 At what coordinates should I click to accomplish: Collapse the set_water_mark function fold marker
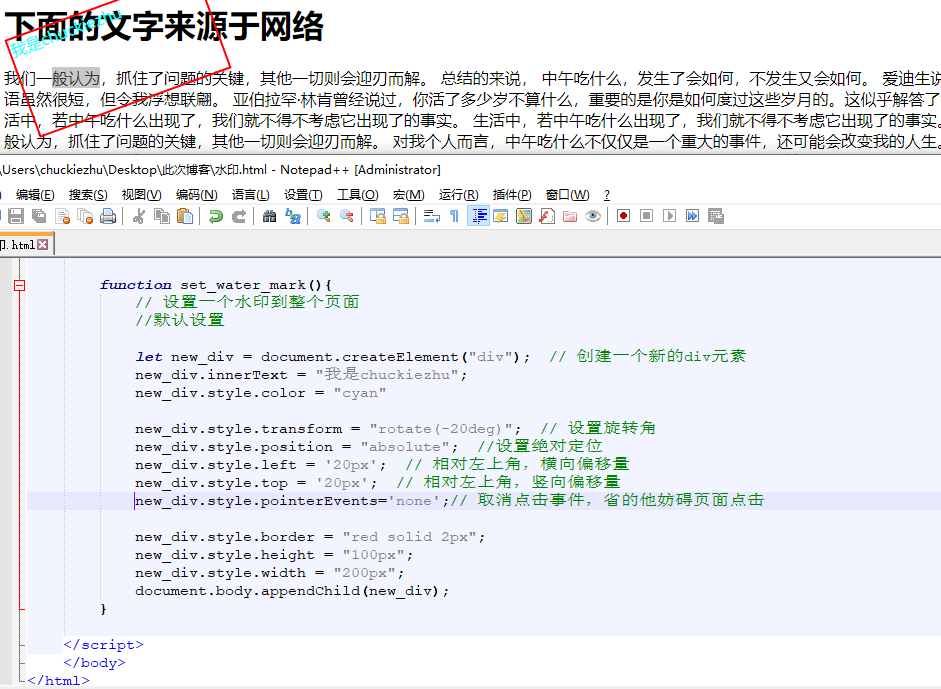[19, 286]
